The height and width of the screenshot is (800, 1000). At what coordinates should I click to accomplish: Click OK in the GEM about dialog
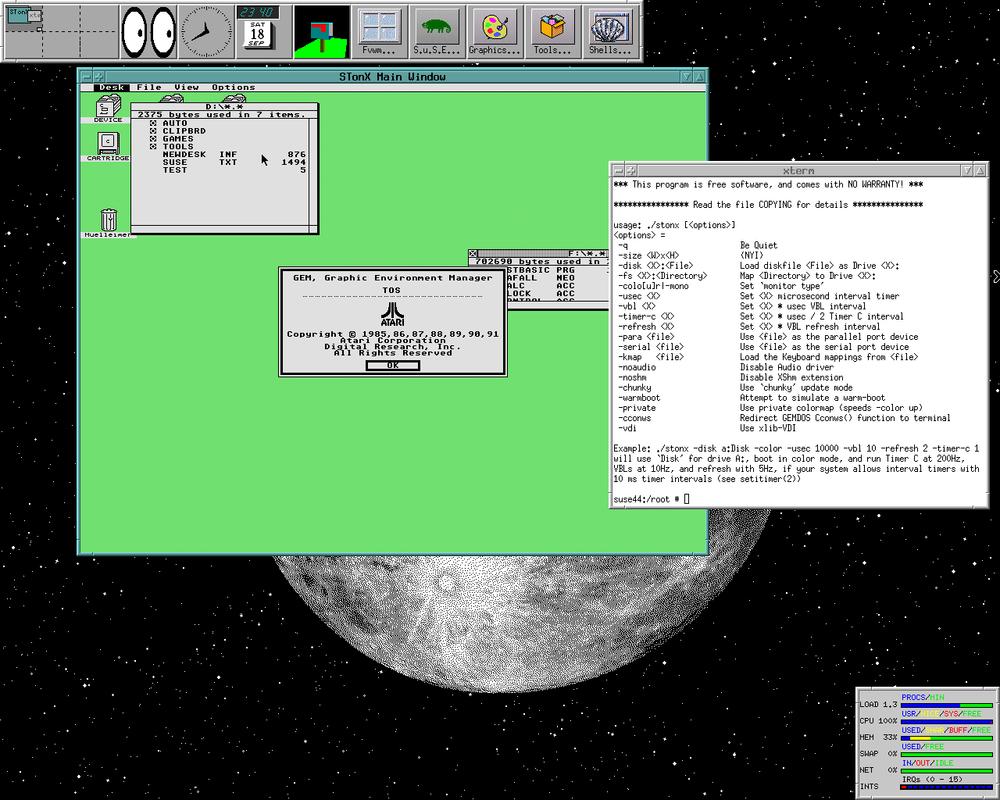pyautogui.click(x=393, y=366)
